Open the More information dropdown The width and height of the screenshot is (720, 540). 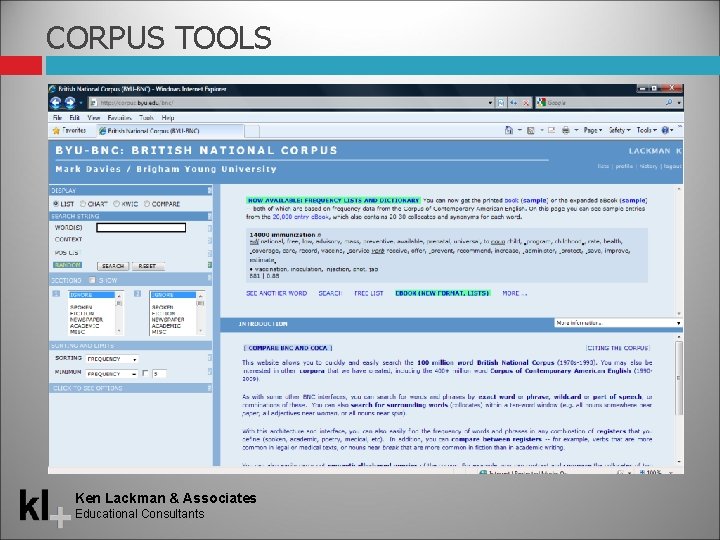coord(618,323)
